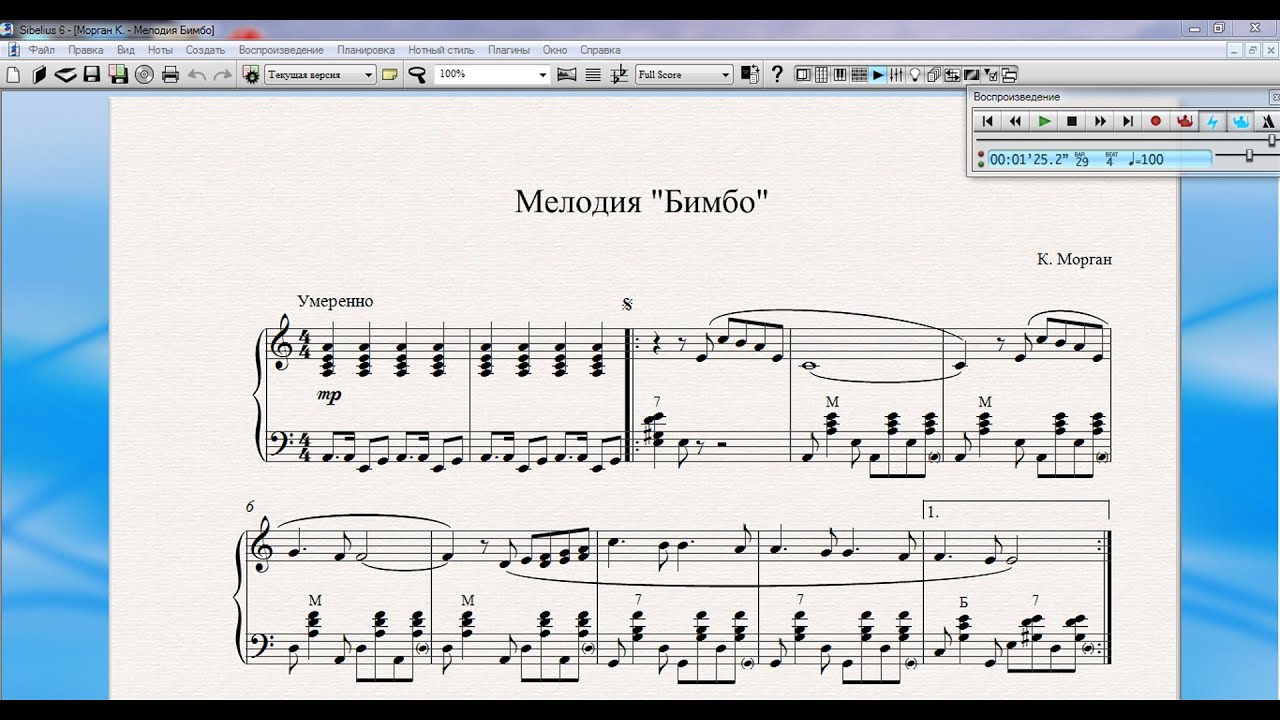Click the timecode display 00:01'25.2"
Viewport: 1280px width, 720px height.
point(1029,159)
